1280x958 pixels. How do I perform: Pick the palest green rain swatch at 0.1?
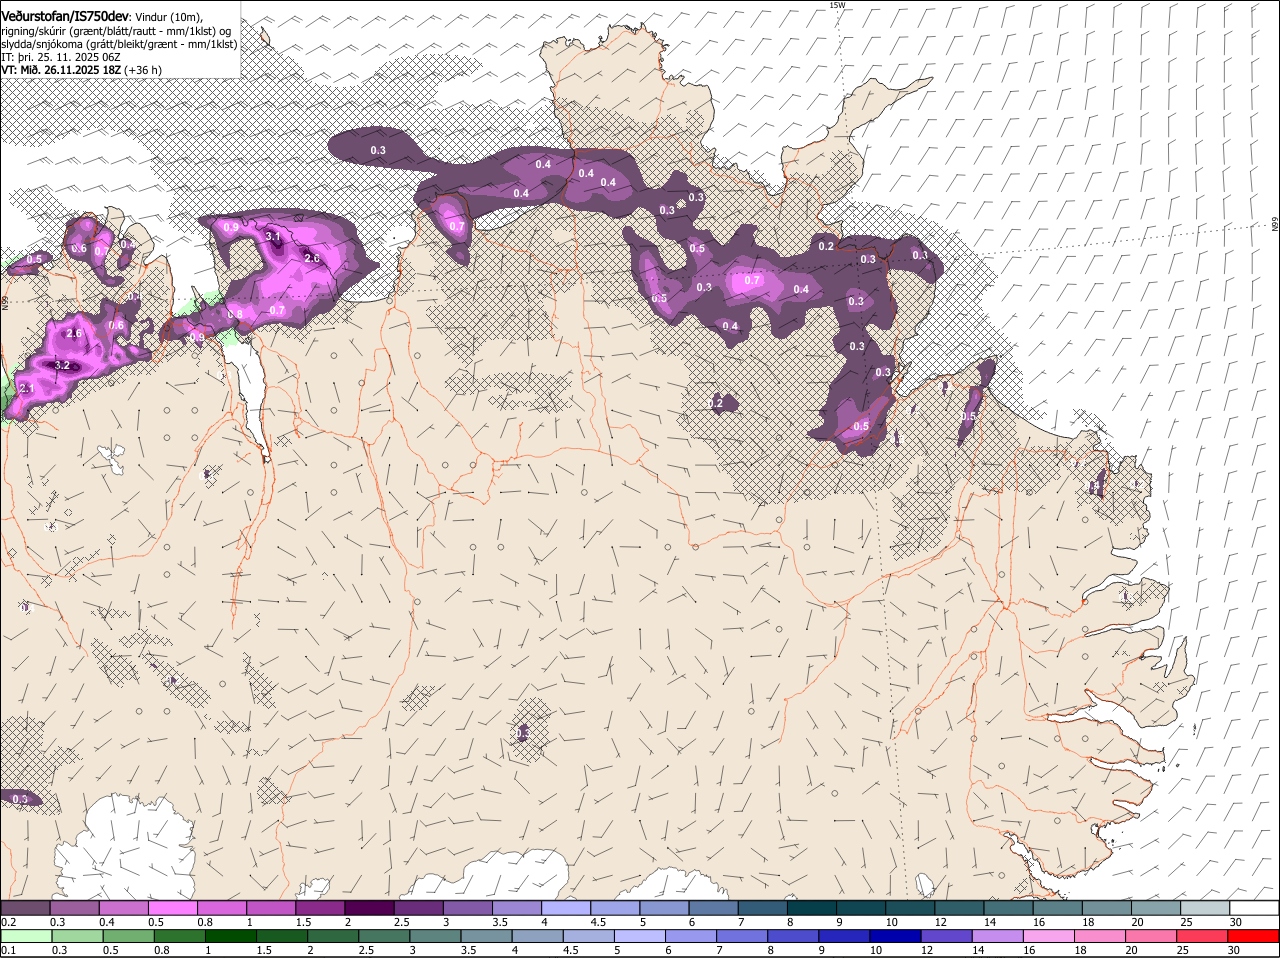(26, 936)
